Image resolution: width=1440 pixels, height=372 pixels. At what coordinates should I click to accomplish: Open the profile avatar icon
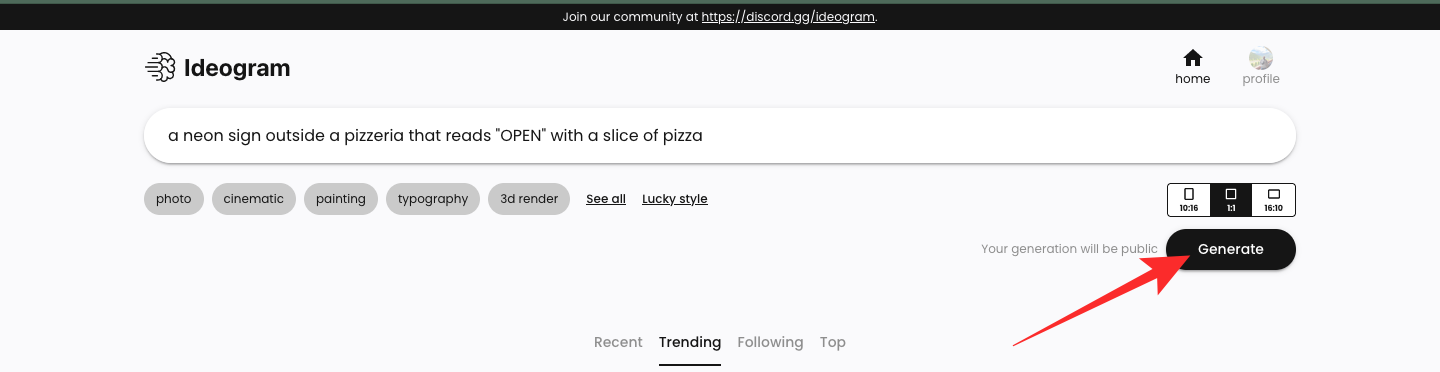click(1261, 58)
